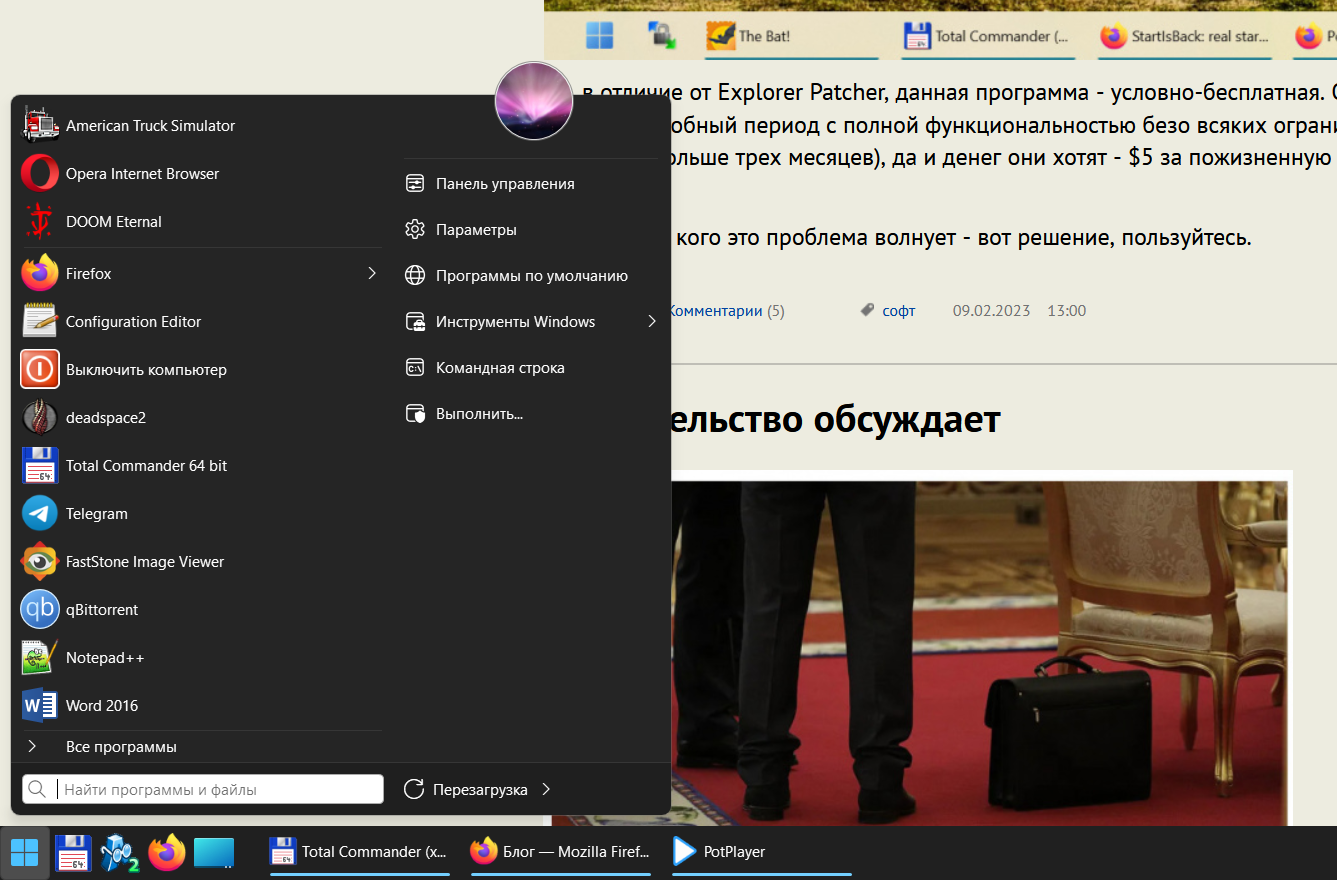The height and width of the screenshot is (880, 1337).
Task: Click the user account avatar picture
Action: coord(534,101)
